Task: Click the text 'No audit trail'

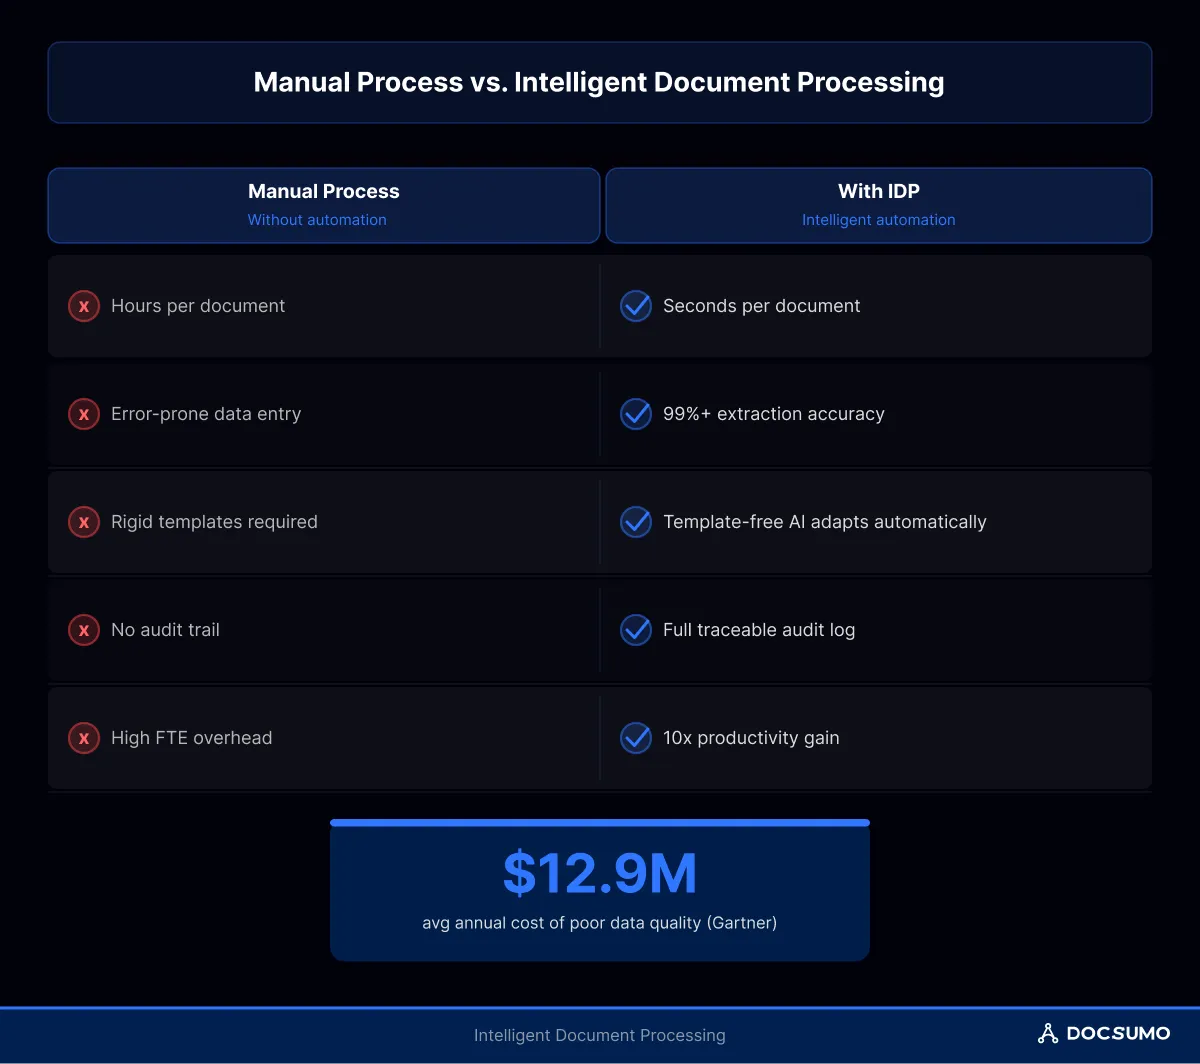Action: pyautogui.click(x=165, y=630)
